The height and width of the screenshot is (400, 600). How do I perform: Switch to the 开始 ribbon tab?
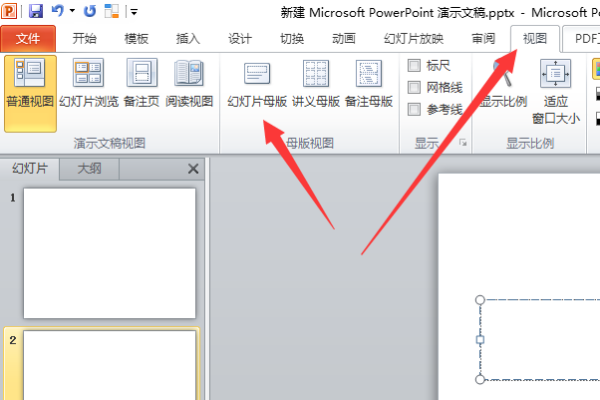click(x=85, y=39)
